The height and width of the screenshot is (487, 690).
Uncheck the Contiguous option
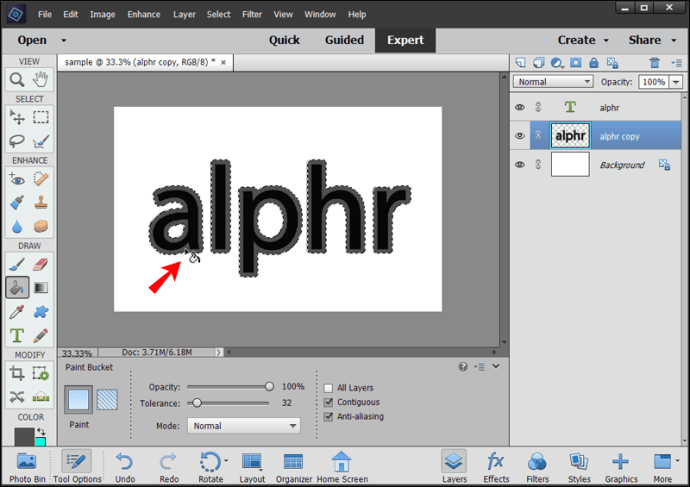pyautogui.click(x=328, y=402)
